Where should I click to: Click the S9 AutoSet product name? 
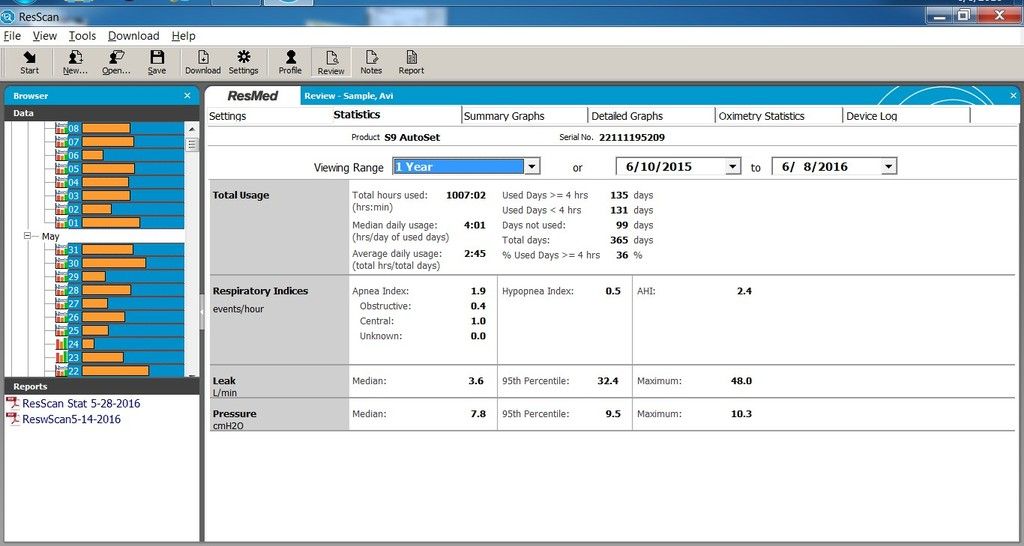pos(412,137)
